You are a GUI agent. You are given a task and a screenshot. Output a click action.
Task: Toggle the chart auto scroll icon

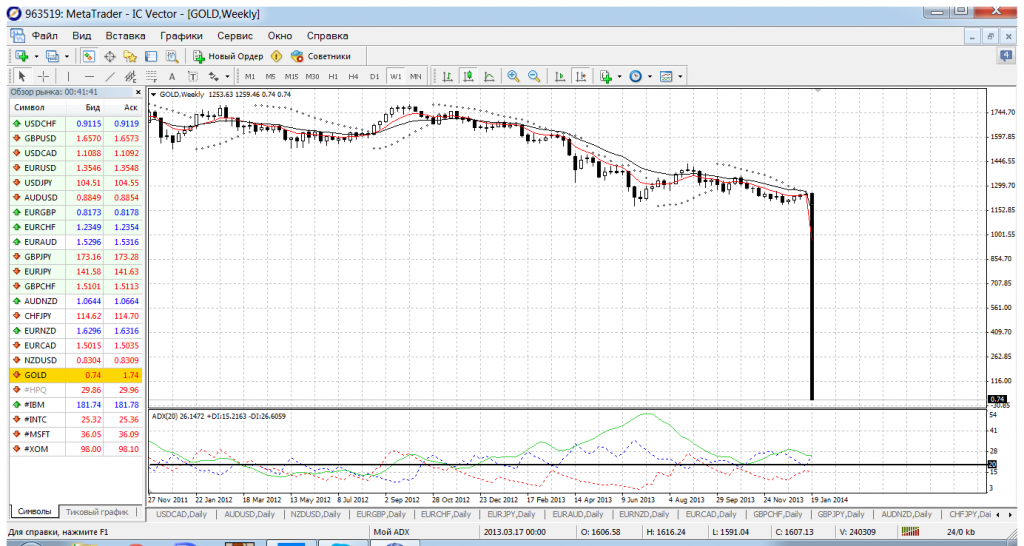[560, 76]
